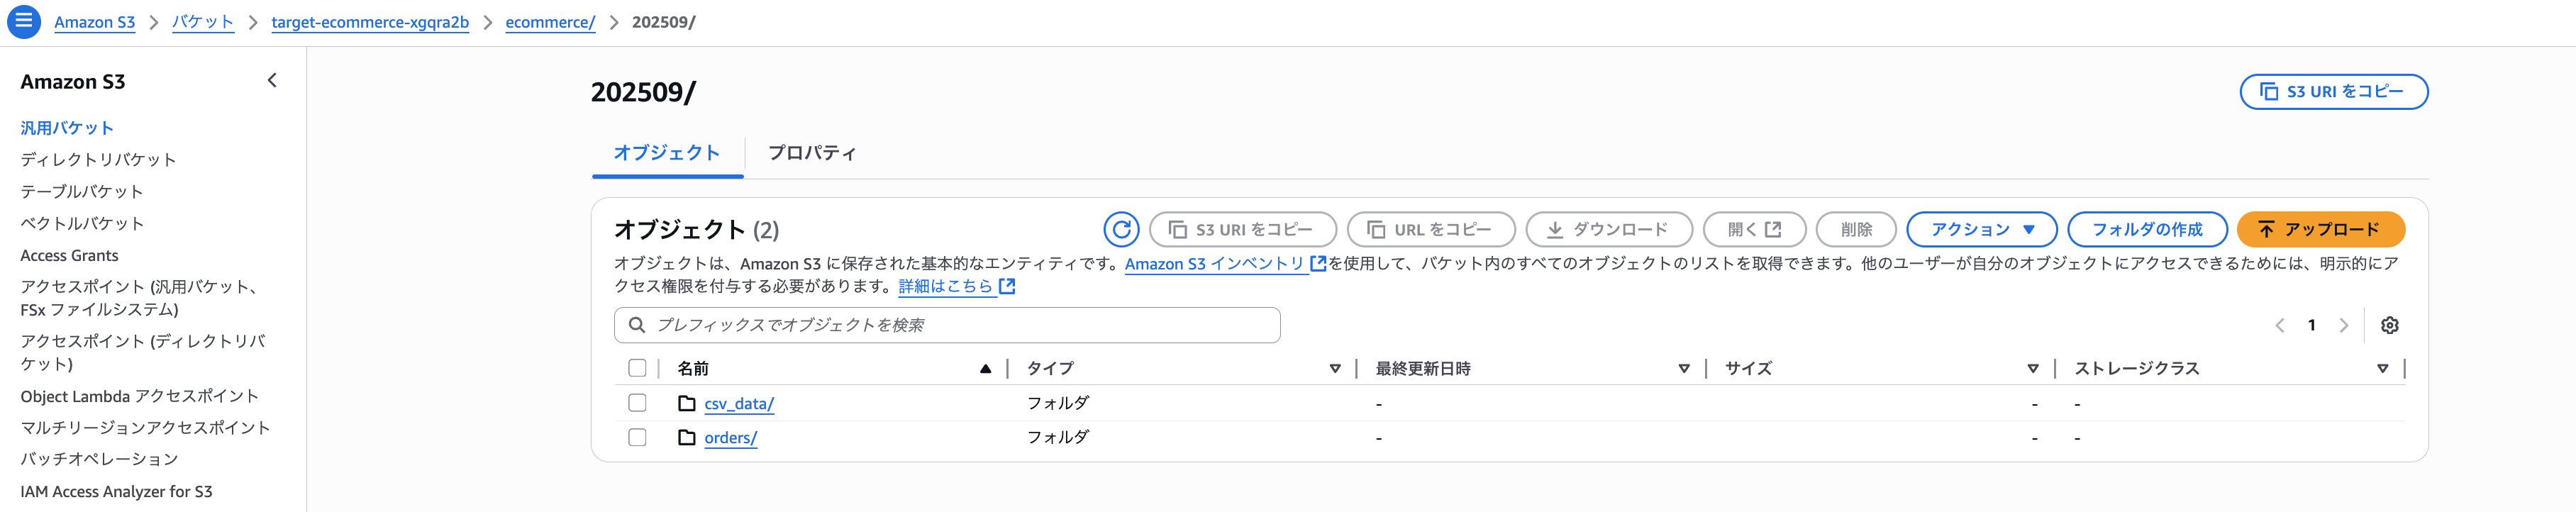
Task: Click the csv_data folder icon
Action: (x=687, y=403)
